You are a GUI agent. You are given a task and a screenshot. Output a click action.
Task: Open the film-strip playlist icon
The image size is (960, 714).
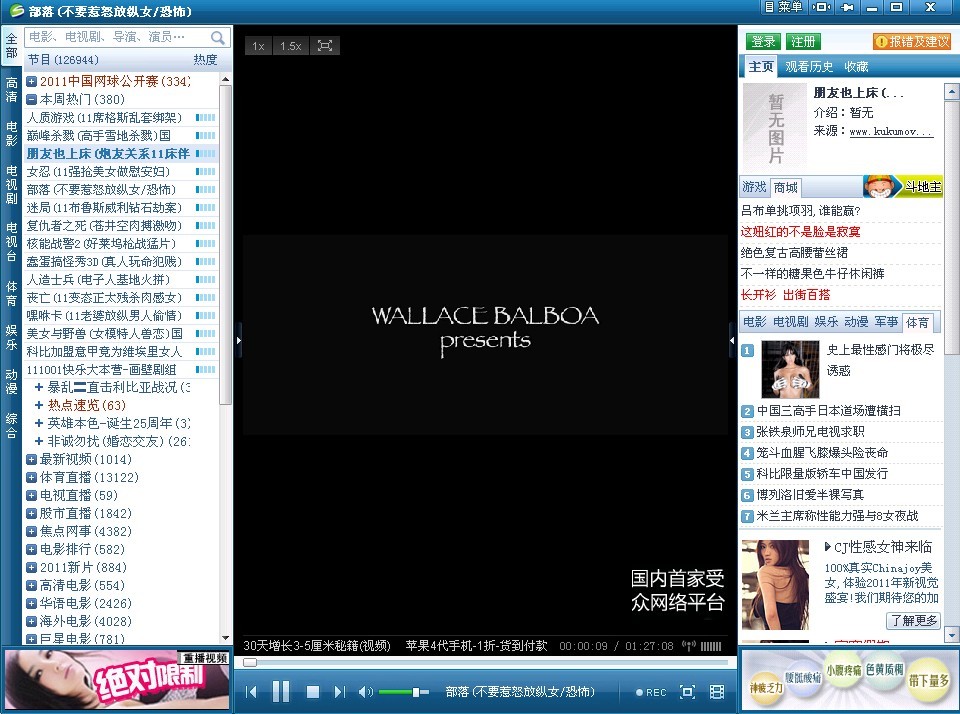click(717, 692)
